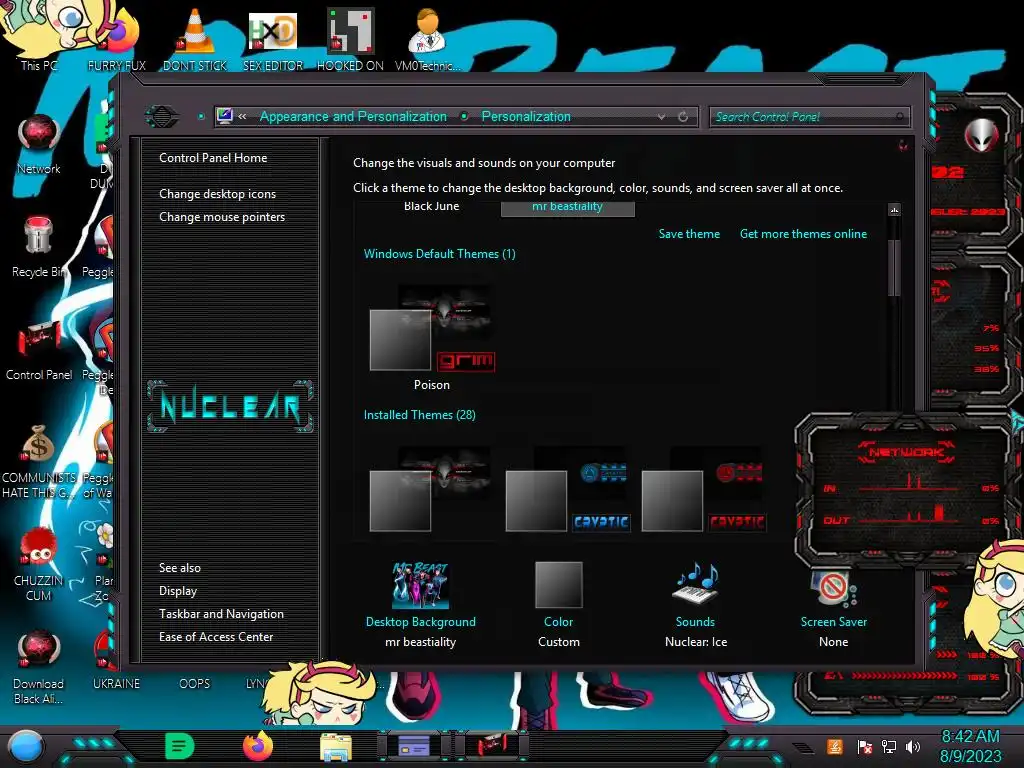Open Ease of Access Center
Image resolution: width=1024 pixels, height=768 pixels.
(x=216, y=637)
